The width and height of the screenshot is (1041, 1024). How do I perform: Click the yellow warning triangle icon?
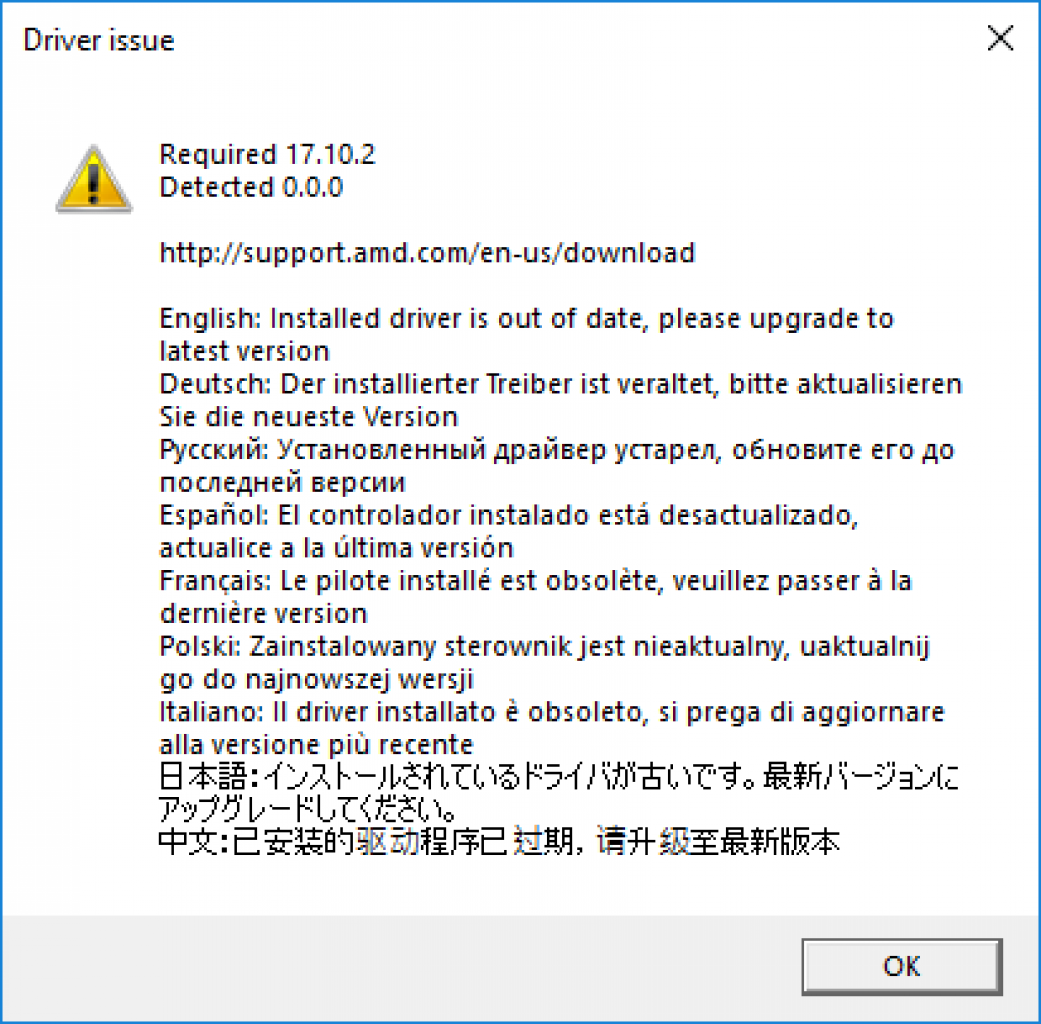(94, 179)
